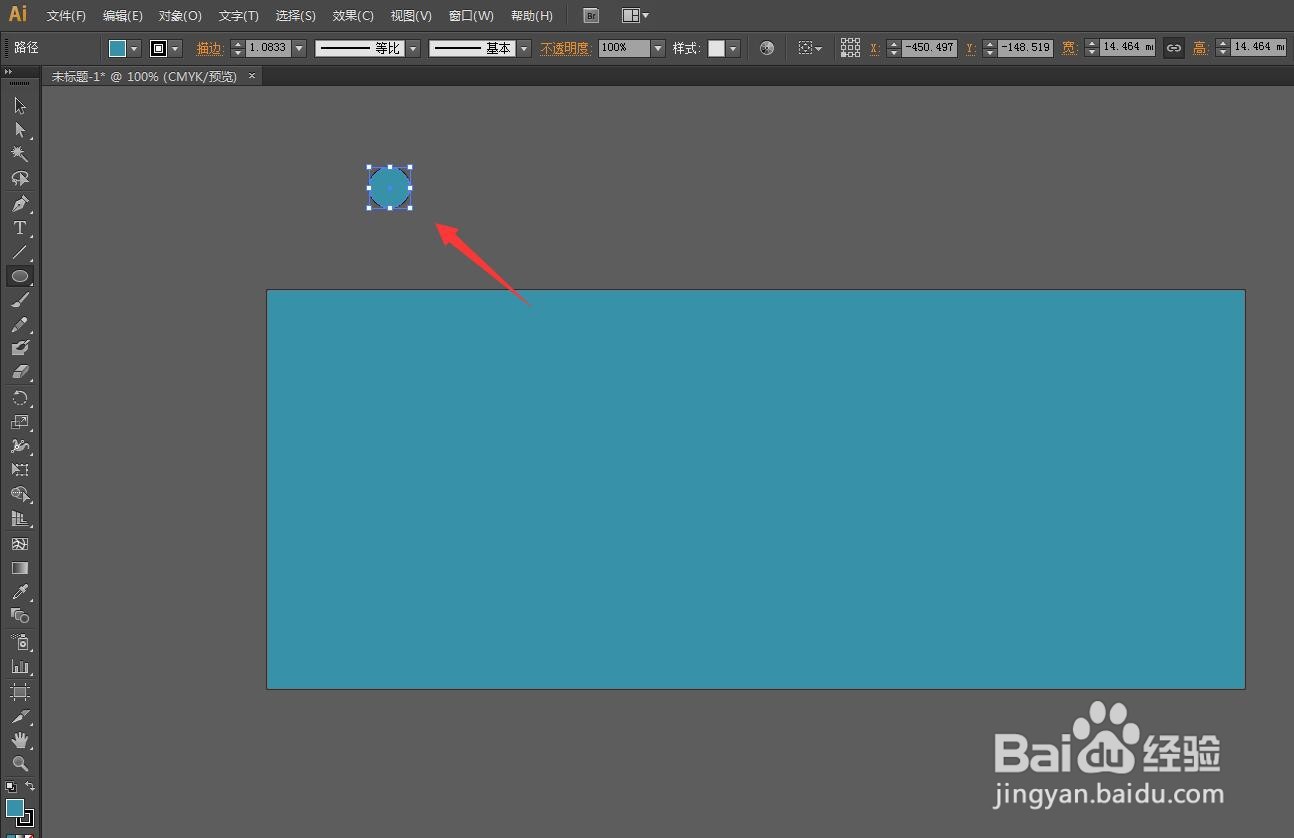Screen dimensions: 1294x838
Task: Open the 视图(V) menu
Action: tap(411, 16)
